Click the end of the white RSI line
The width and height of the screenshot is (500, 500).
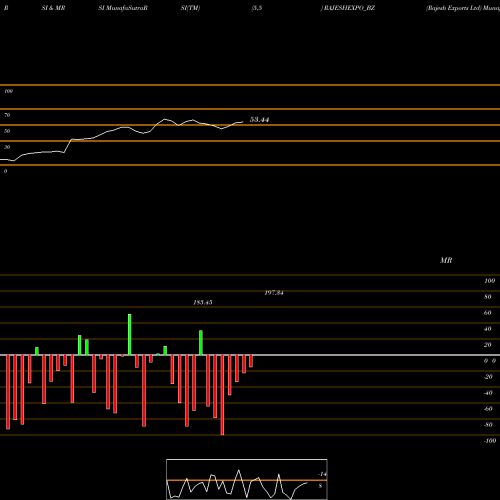tap(243, 122)
